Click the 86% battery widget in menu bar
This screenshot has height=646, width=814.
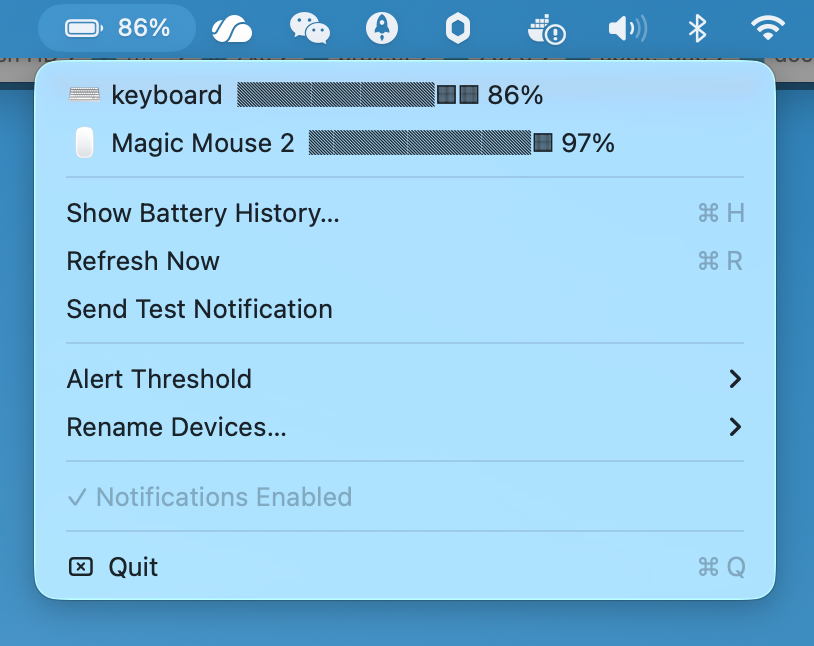pos(116,28)
